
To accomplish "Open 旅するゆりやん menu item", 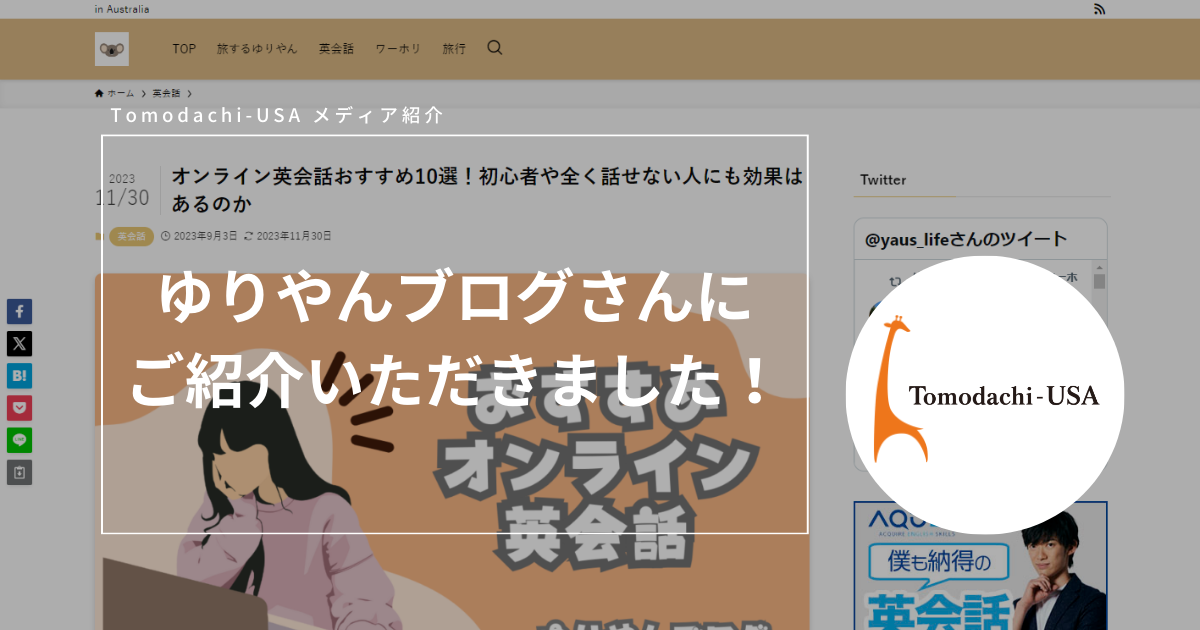I will click(257, 48).
